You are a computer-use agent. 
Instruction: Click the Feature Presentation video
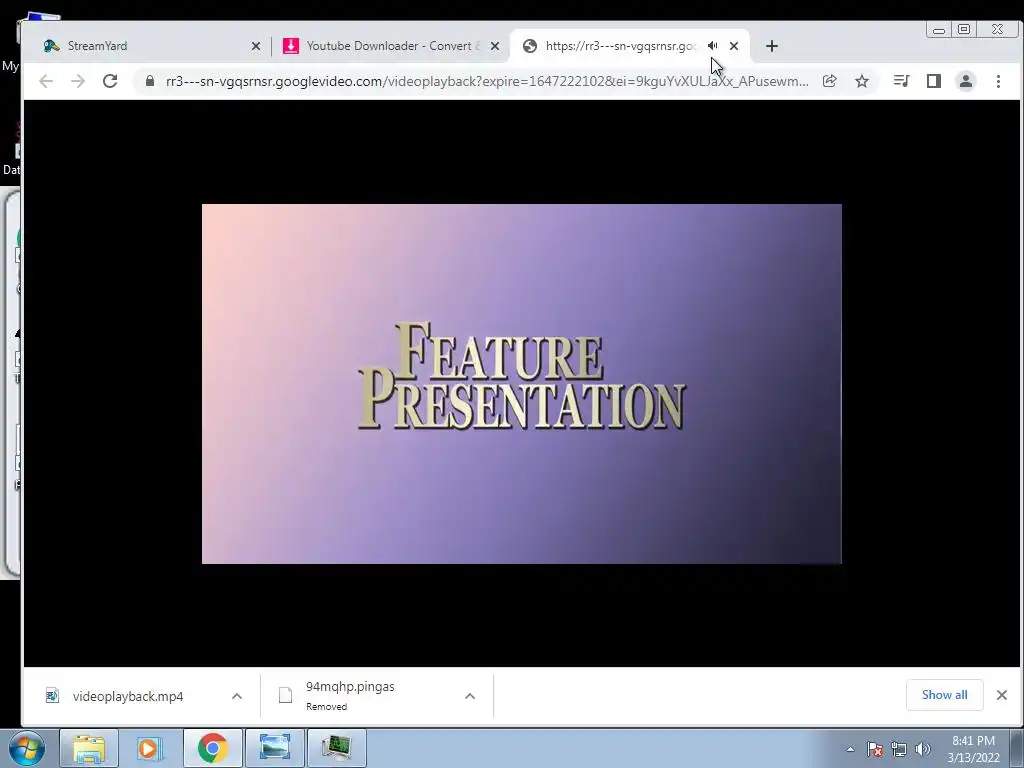pyautogui.click(x=522, y=384)
